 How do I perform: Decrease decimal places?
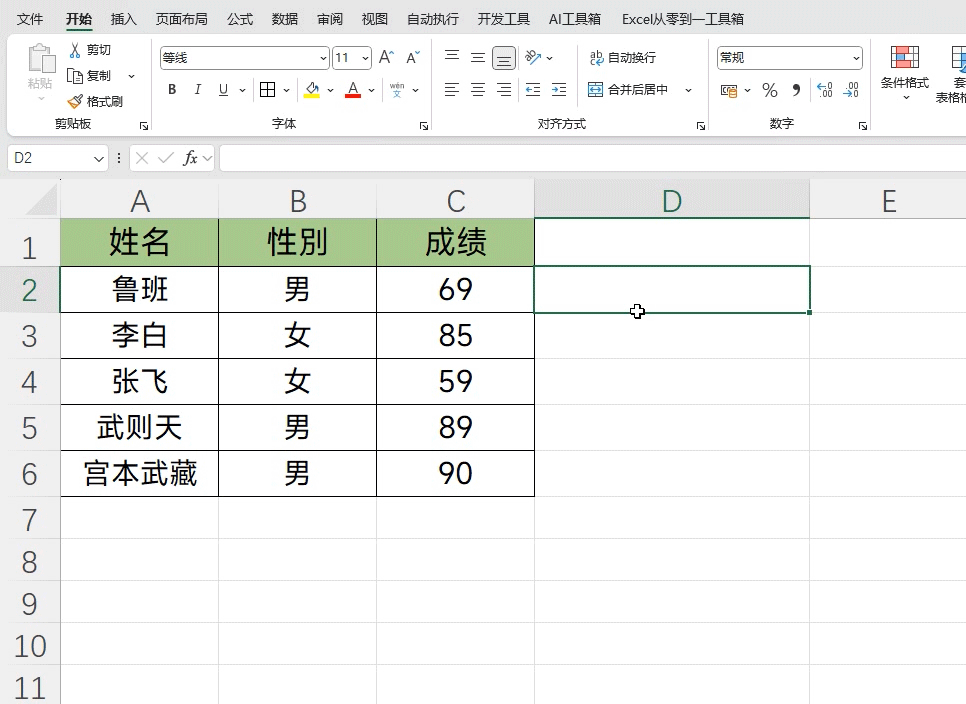[x=851, y=91]
